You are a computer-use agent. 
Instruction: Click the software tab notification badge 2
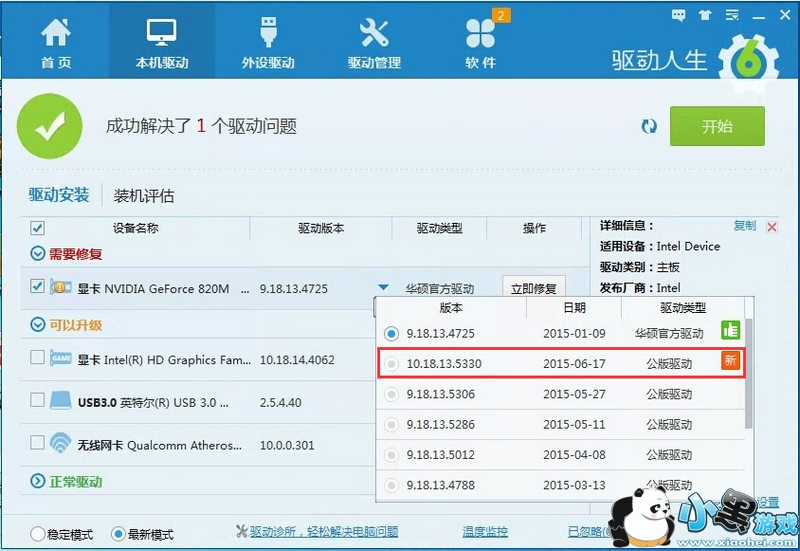[x=501, y=16]
